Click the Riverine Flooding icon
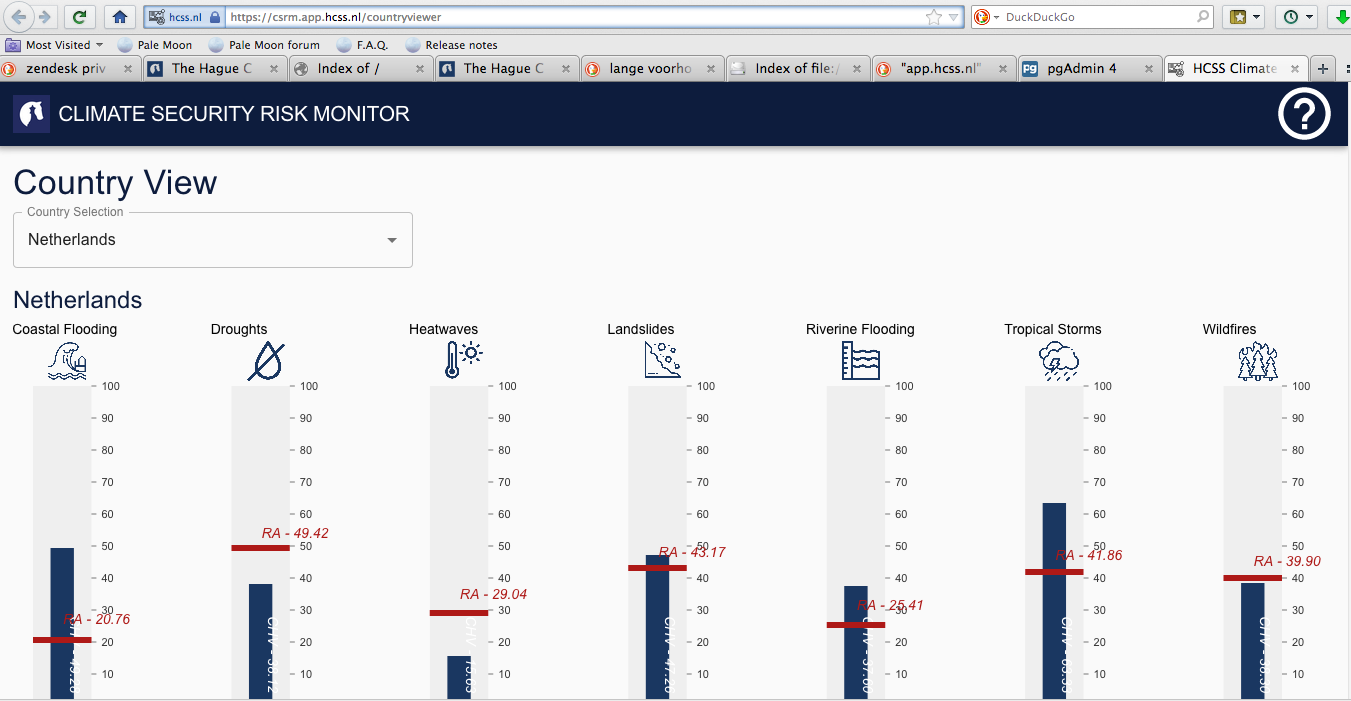Image resolution: width=1351 pixels, height=701 pixels. [860, 361]
